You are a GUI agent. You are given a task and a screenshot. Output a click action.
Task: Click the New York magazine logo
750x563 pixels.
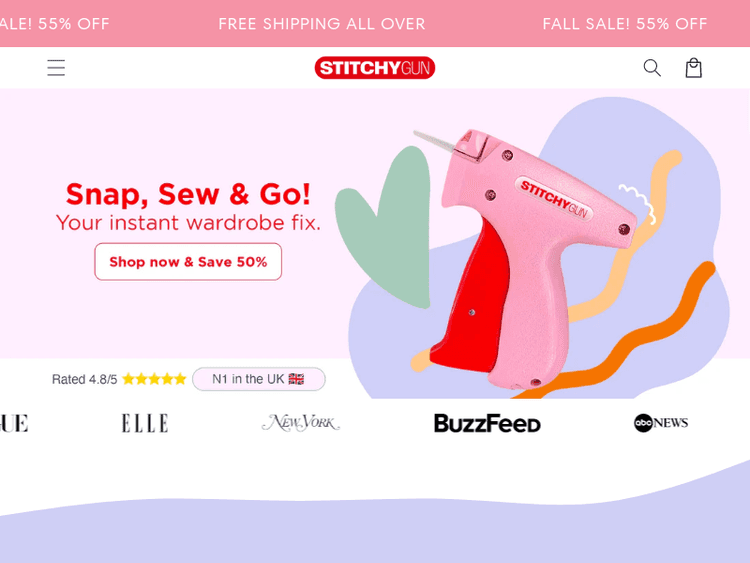(x=301, y=423)
